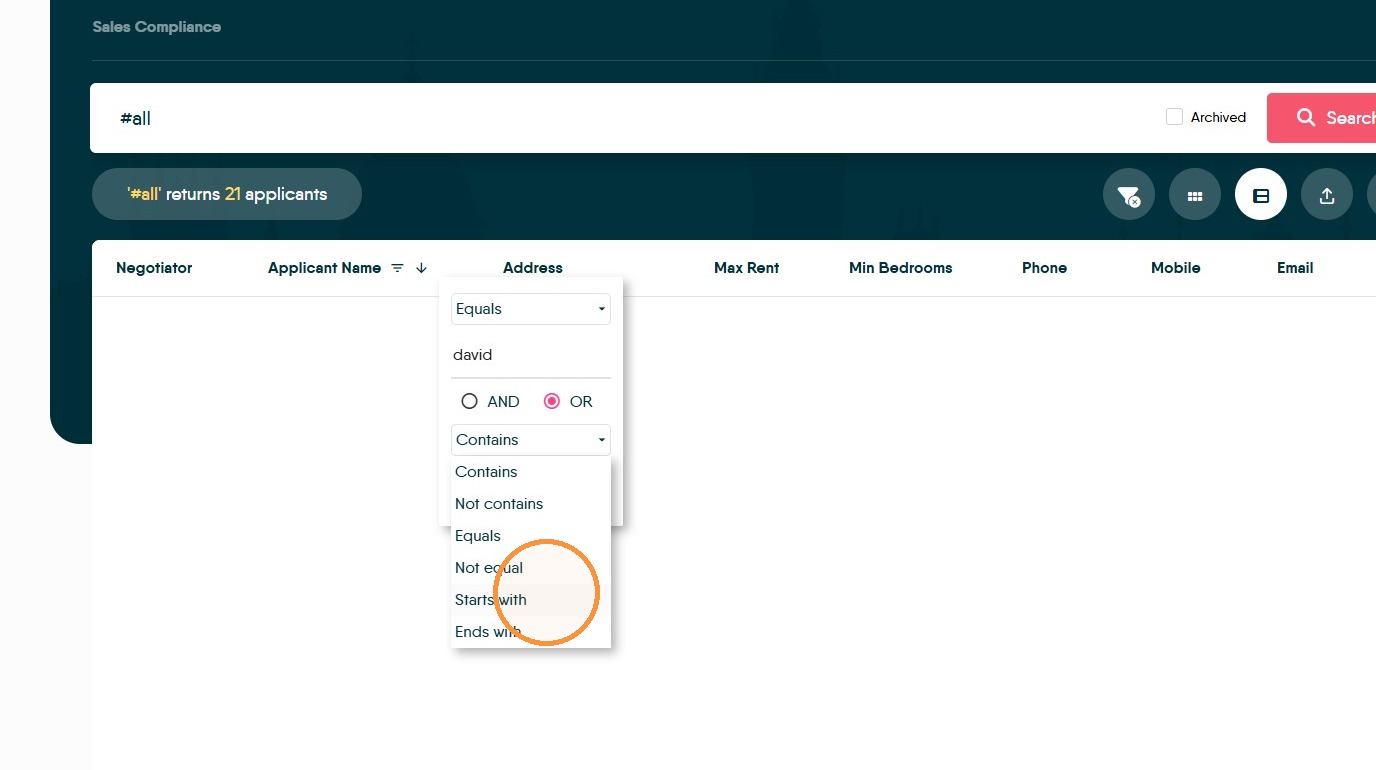1376x770 pixels.
Task: Click the Search button
Action: [x=1321, y=118]
